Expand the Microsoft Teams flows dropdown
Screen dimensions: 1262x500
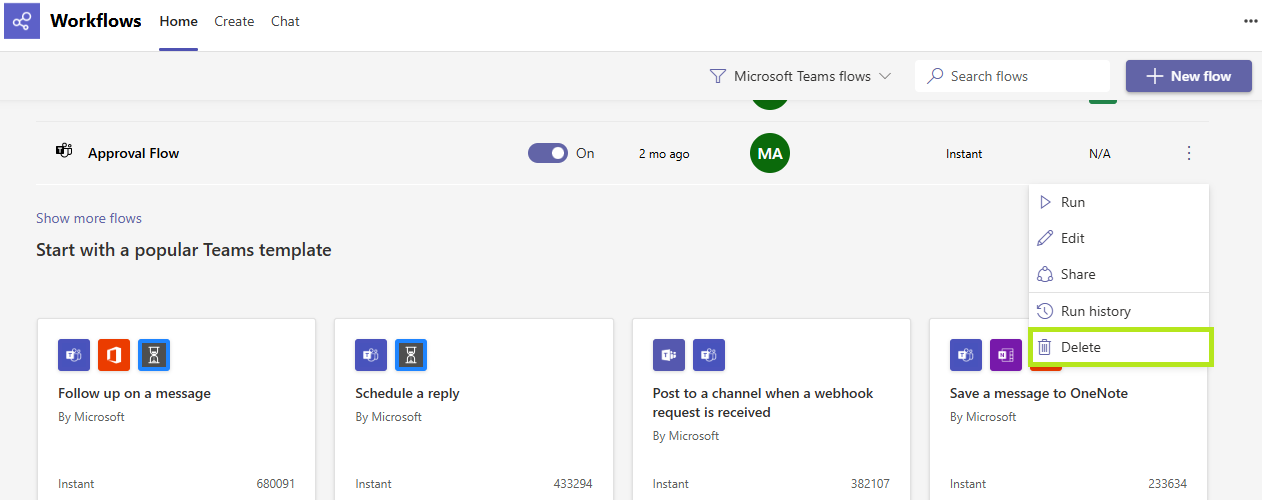[x=800, y=76]
